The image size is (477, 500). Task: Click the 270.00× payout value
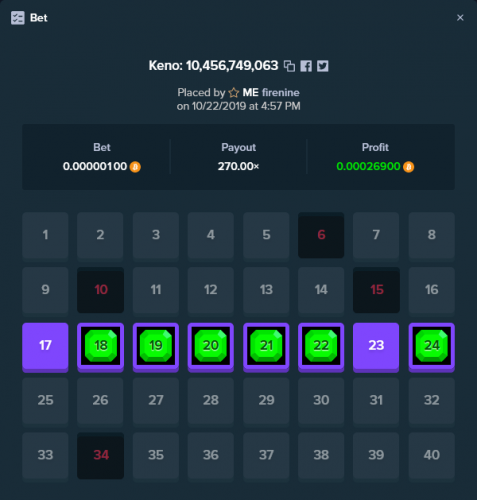click(x=238, y=166)
